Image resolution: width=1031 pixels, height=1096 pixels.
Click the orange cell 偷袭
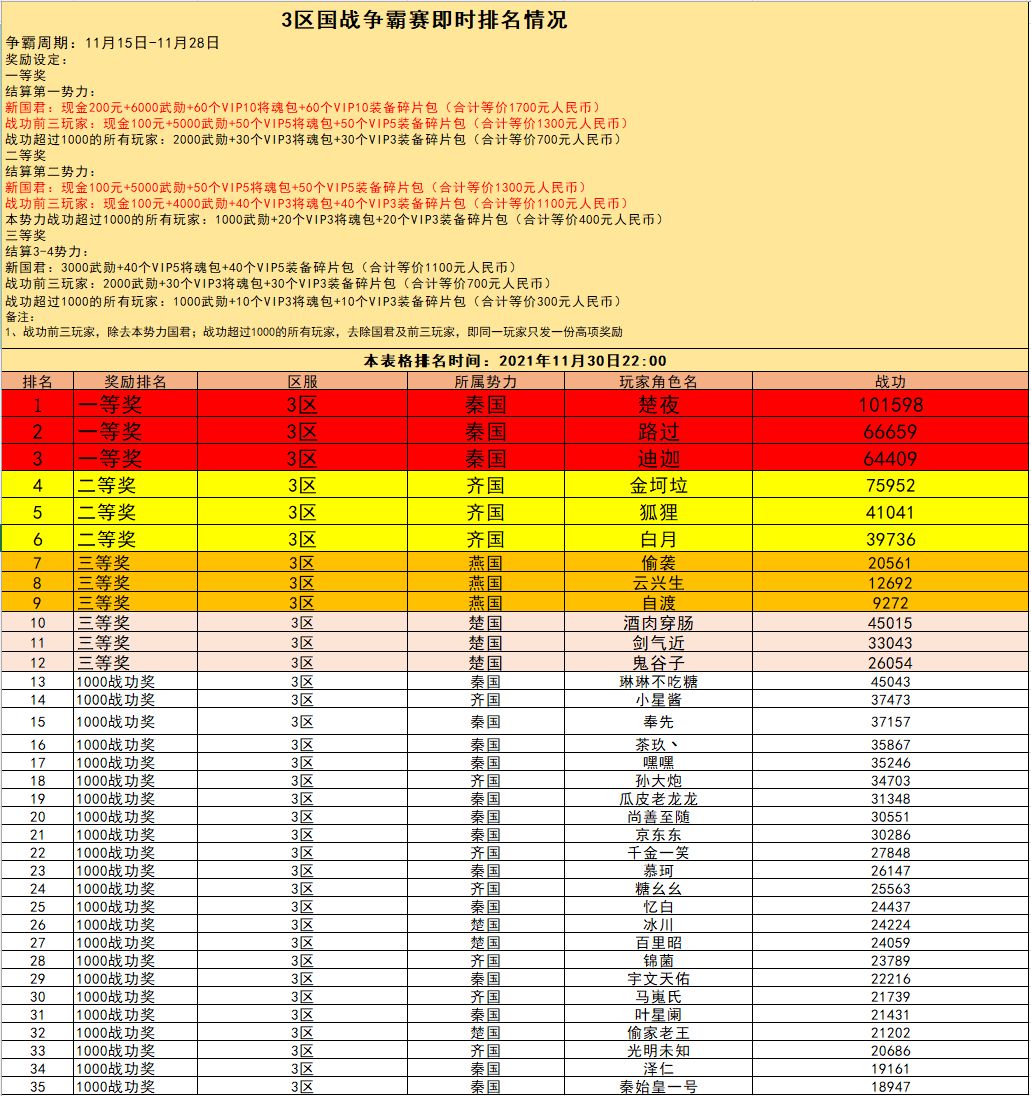tap(658, 563)
